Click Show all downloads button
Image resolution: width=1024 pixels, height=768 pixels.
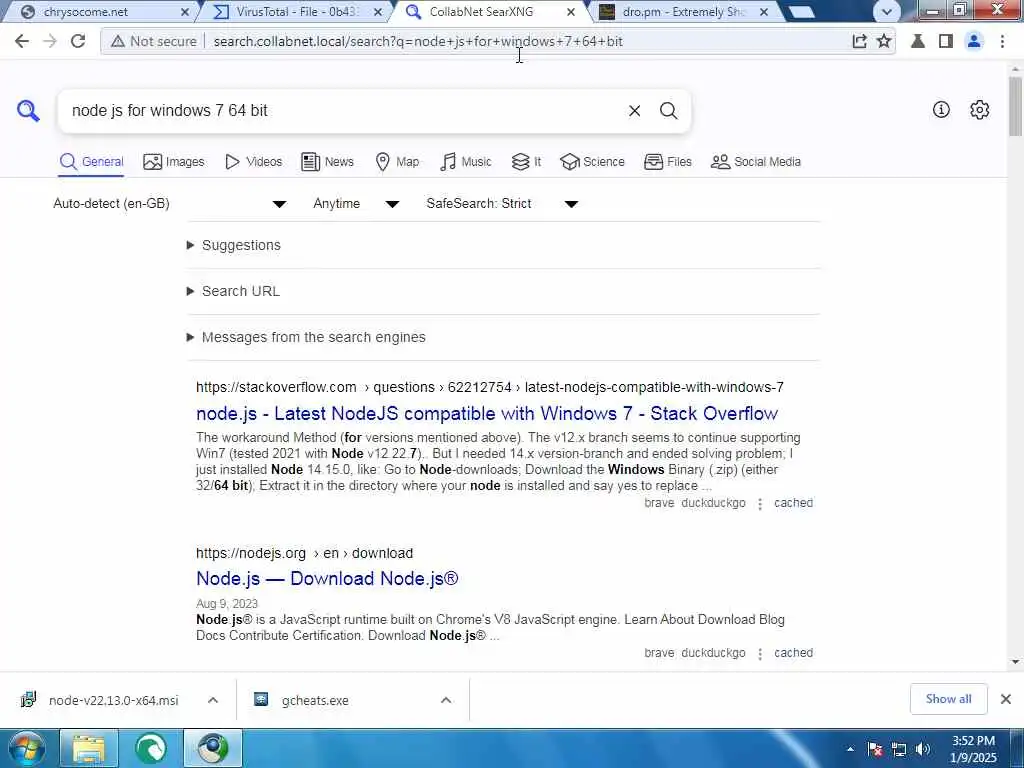(948, 699)
